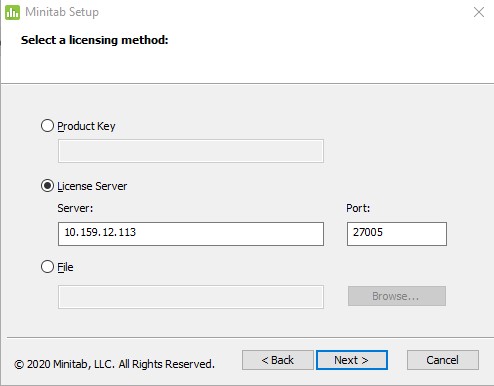Select the Product Key radio button
The width and height of the screenshot is (494, 386).
47,126
